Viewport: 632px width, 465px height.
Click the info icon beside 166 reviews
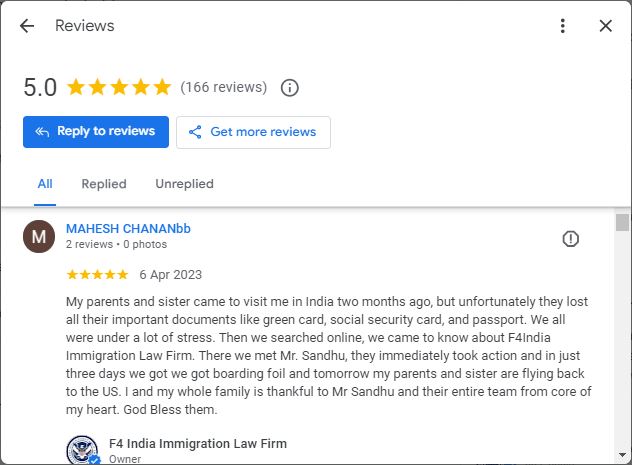[x=289, y=87]
